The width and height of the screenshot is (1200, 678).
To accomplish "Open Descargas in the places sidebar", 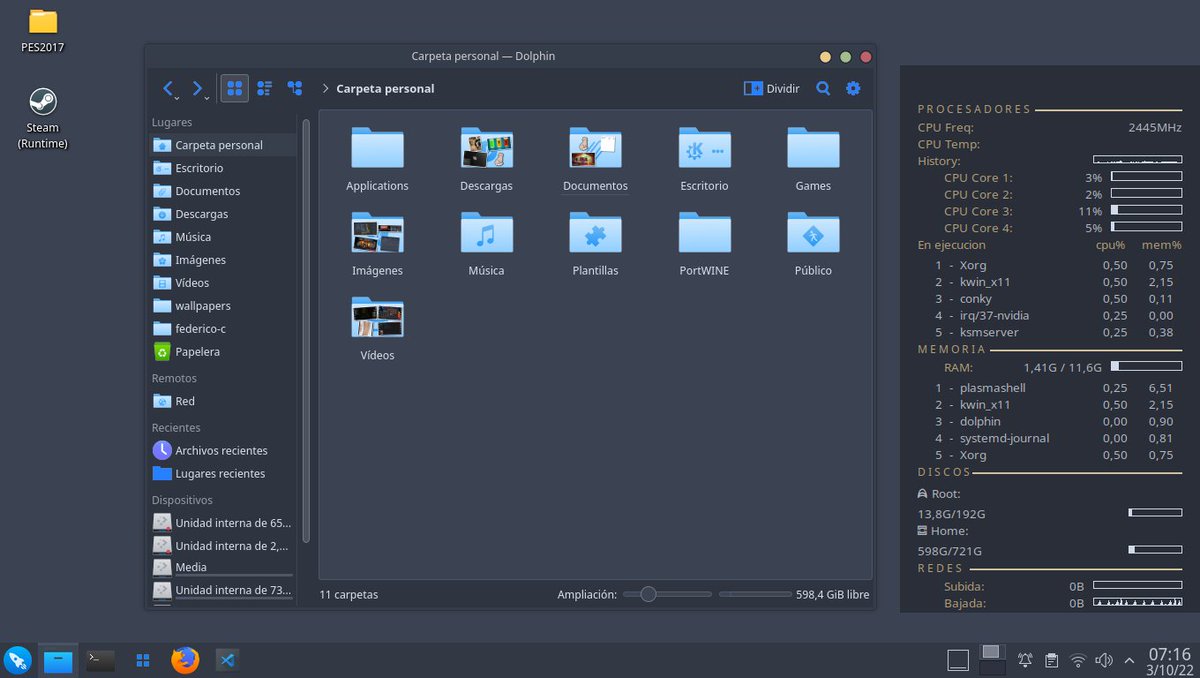I will [222, 214].
